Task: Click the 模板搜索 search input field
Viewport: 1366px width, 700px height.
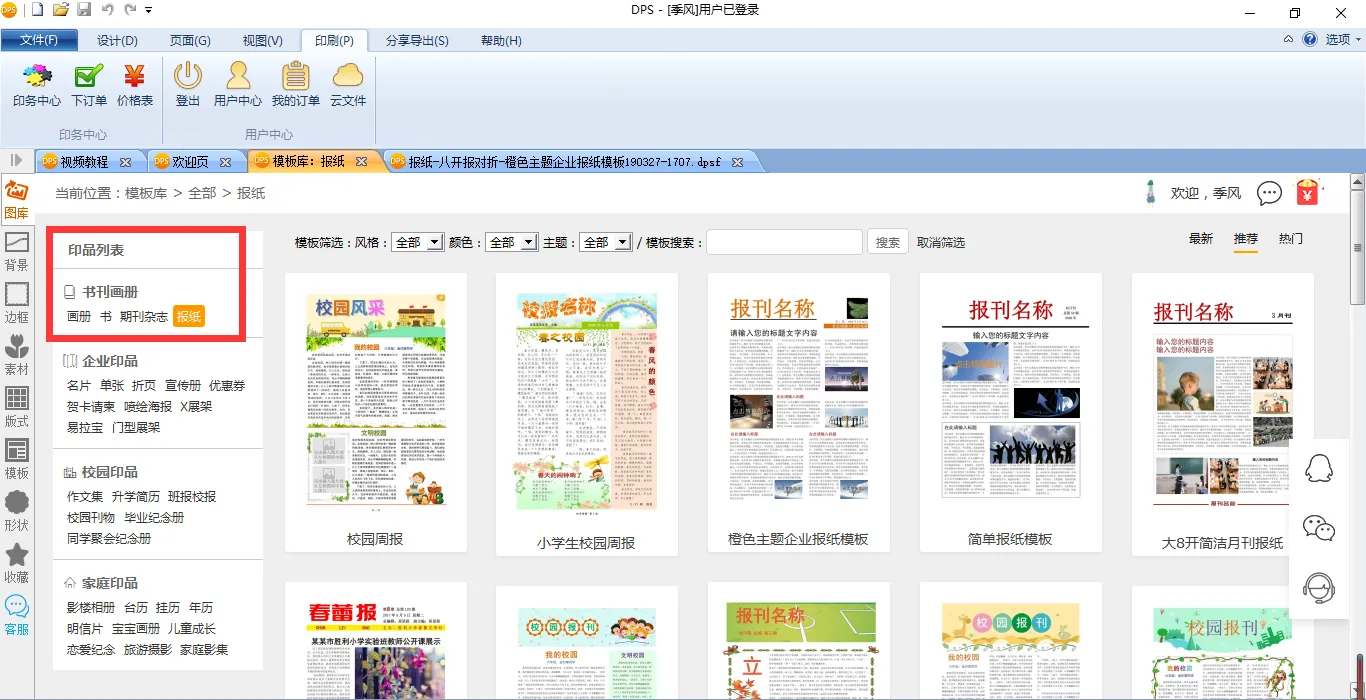Action: click(784, 242)
